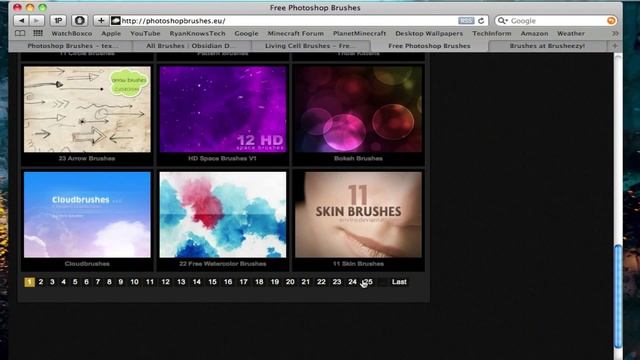This screenshot has width=640, height=360.
Task: Go to page 24 of brushes
Action: pyautogui.click(x=353, y=282)
